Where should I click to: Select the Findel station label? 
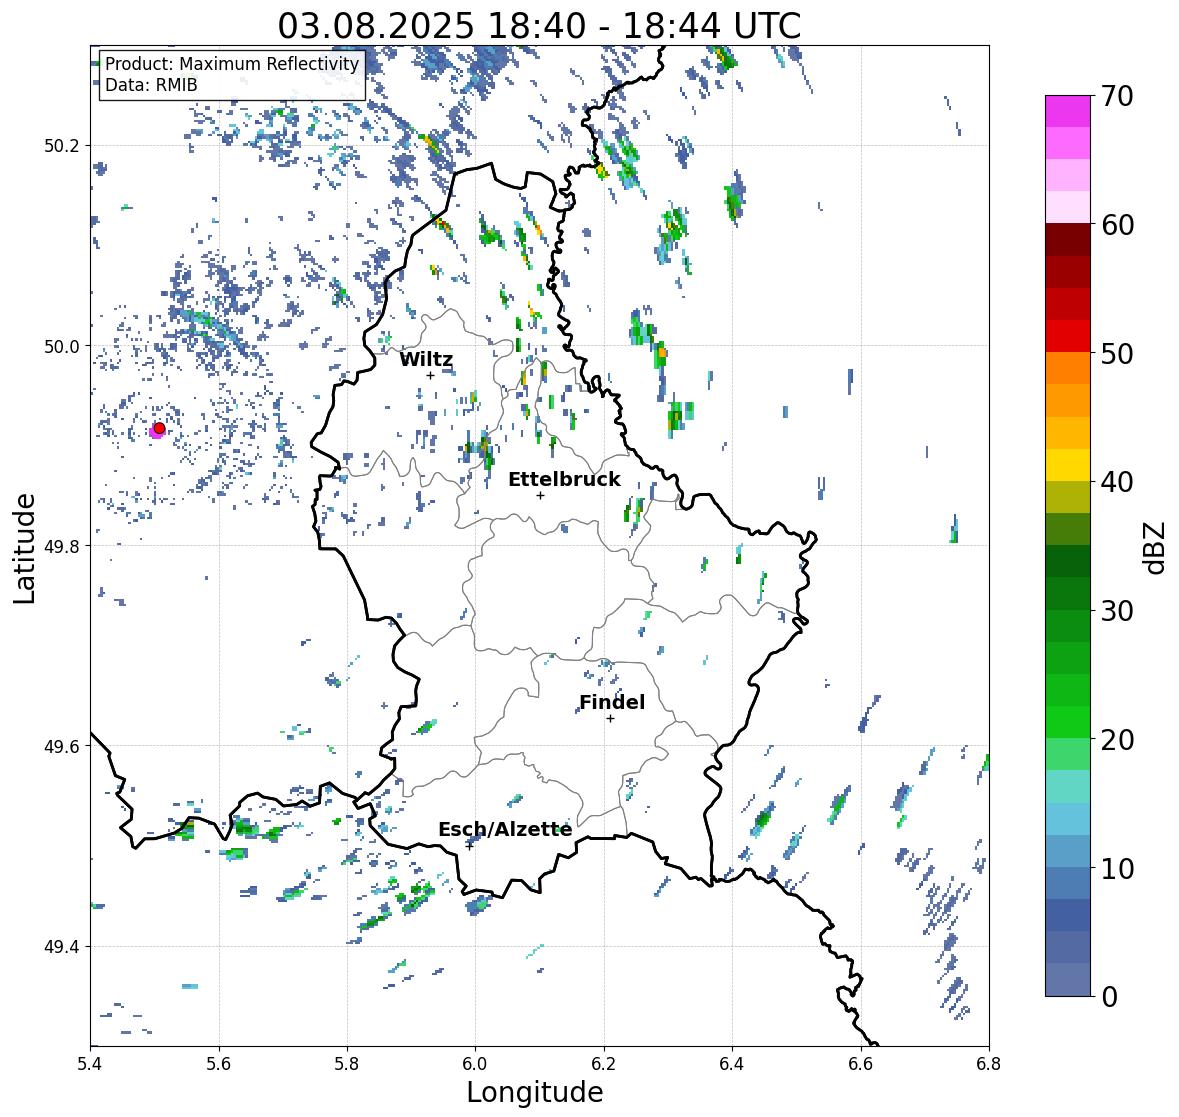612,702
